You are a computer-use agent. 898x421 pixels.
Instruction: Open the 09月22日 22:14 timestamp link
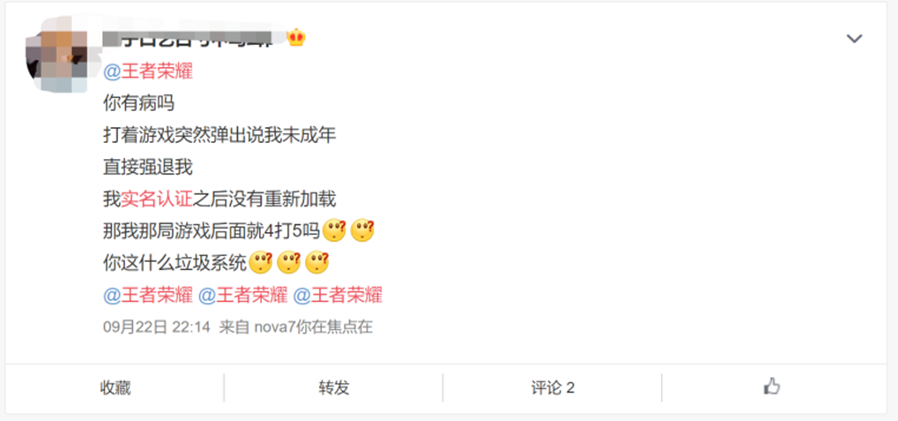157,327
